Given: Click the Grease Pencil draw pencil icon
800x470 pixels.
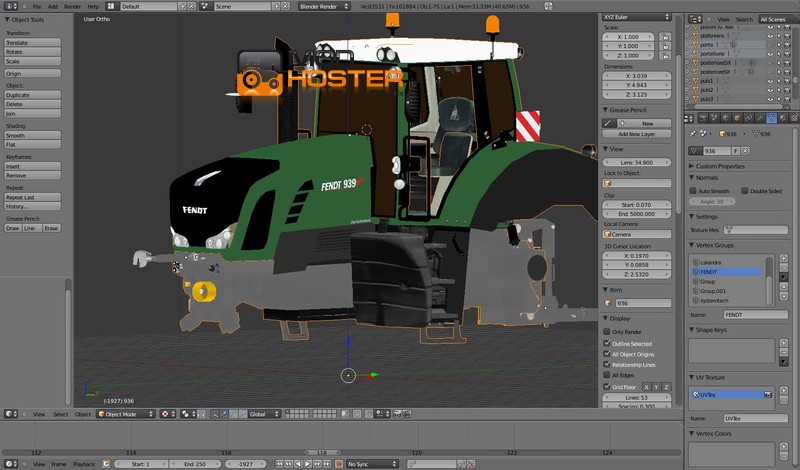Looking at the screenshot, I should (x=608, y=123).
